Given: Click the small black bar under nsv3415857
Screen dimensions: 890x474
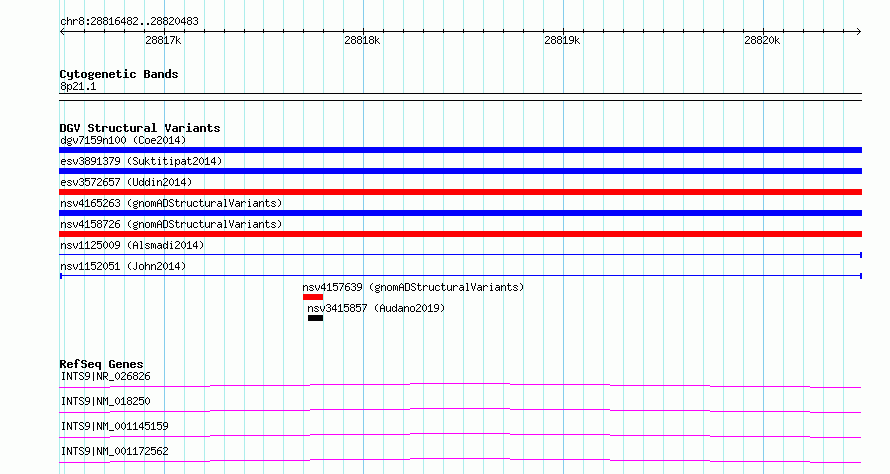Looking at the screenshot, I should (316, 318).
